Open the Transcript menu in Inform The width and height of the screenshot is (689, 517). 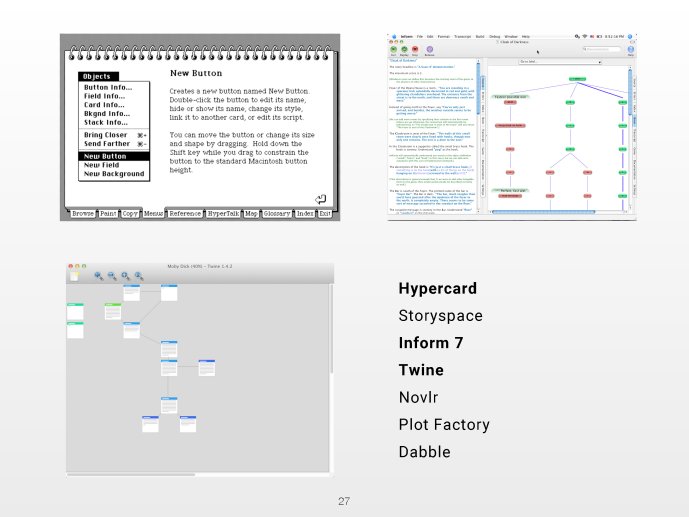463,36
